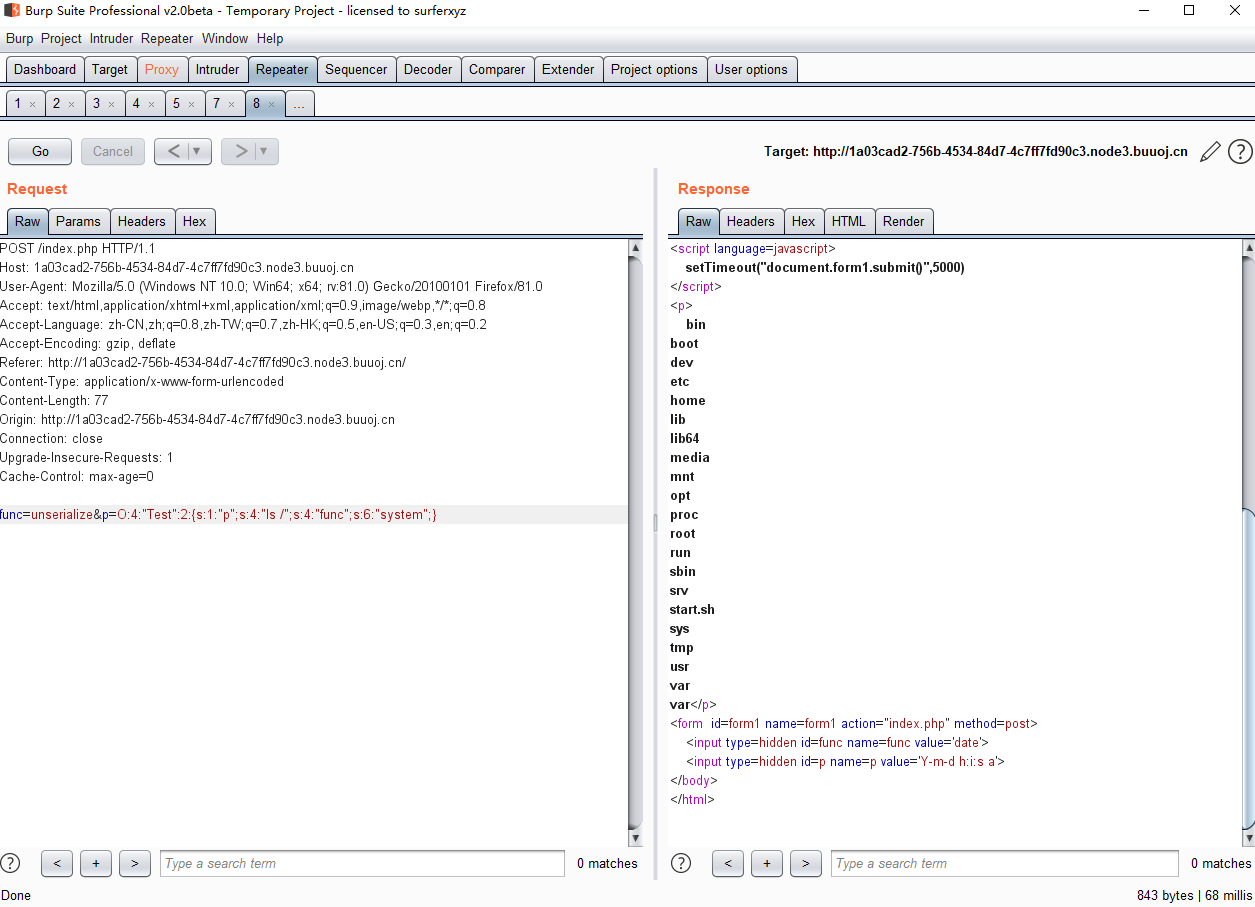Go to next match in response search
The width and height of the screenshot is (1255, 907).
[x=806, y=863]
